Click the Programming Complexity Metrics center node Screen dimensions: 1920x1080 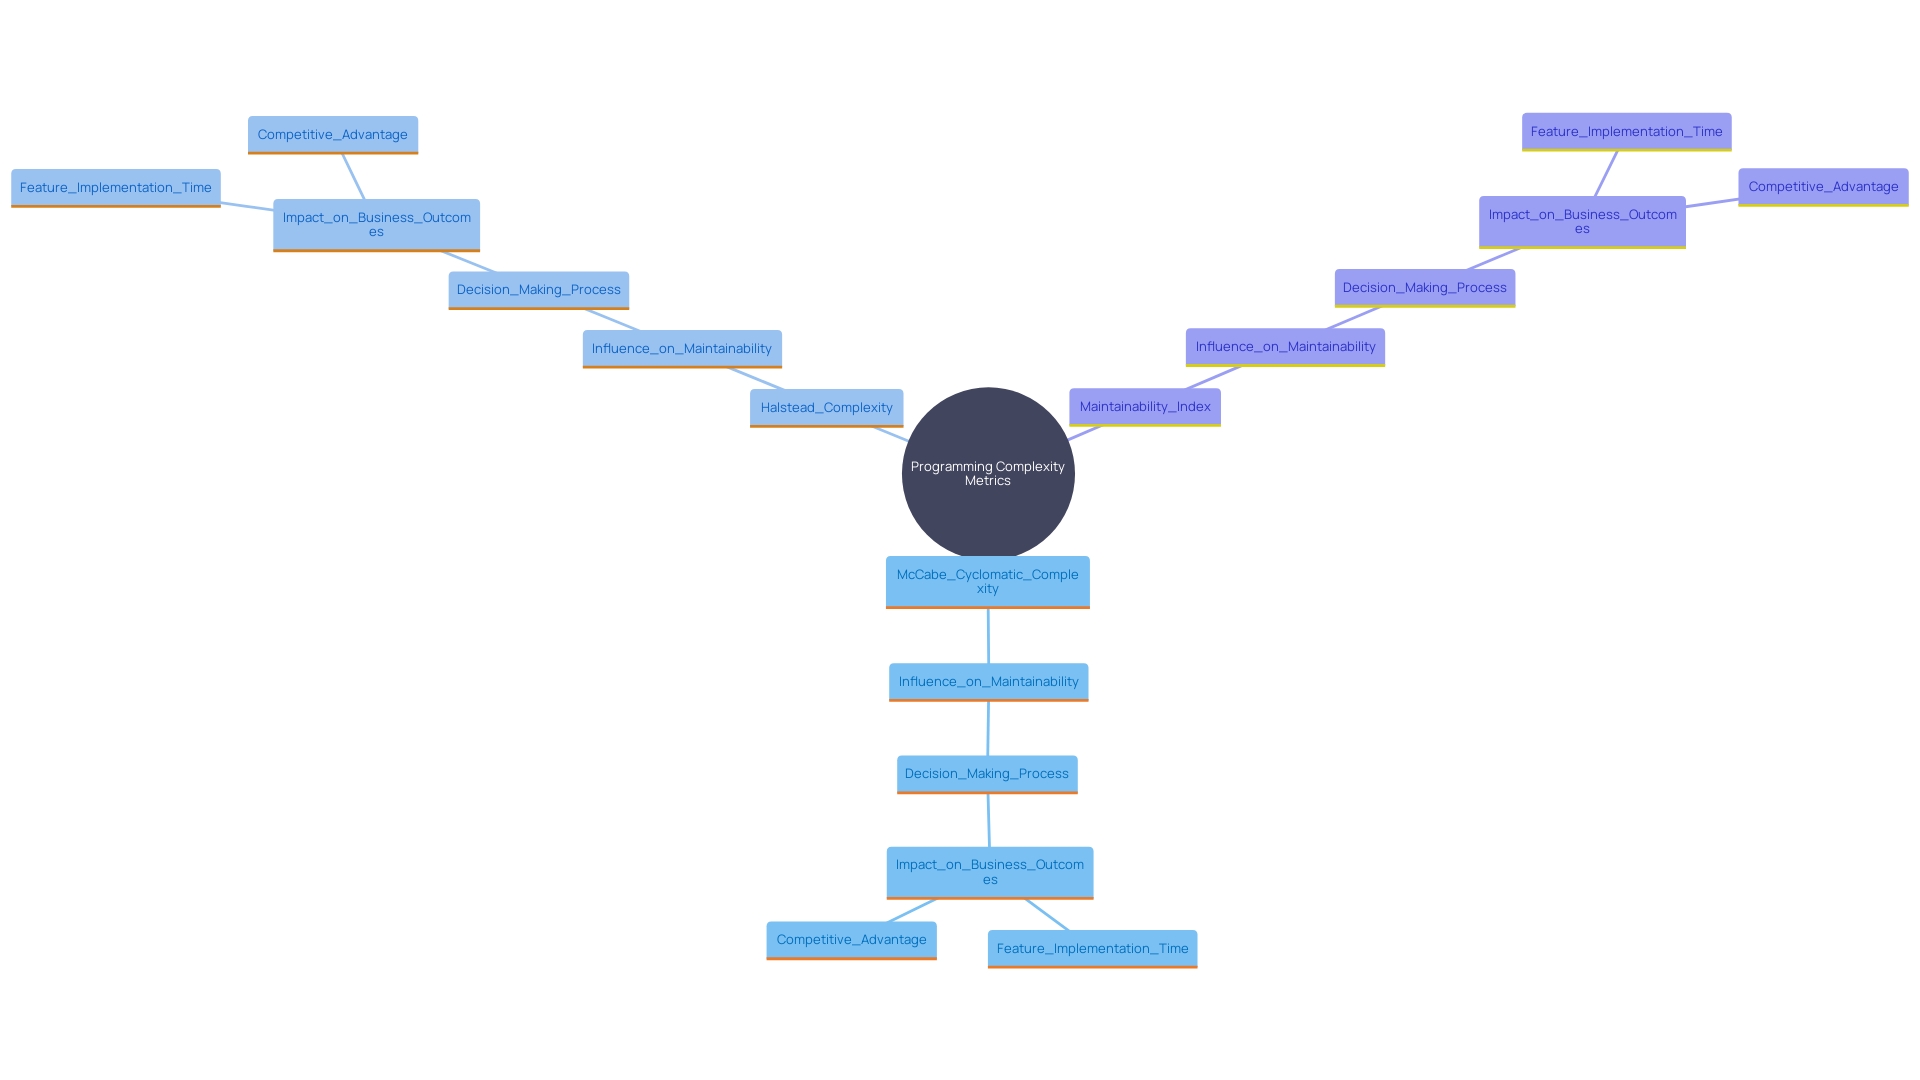(x=988, y=472)
